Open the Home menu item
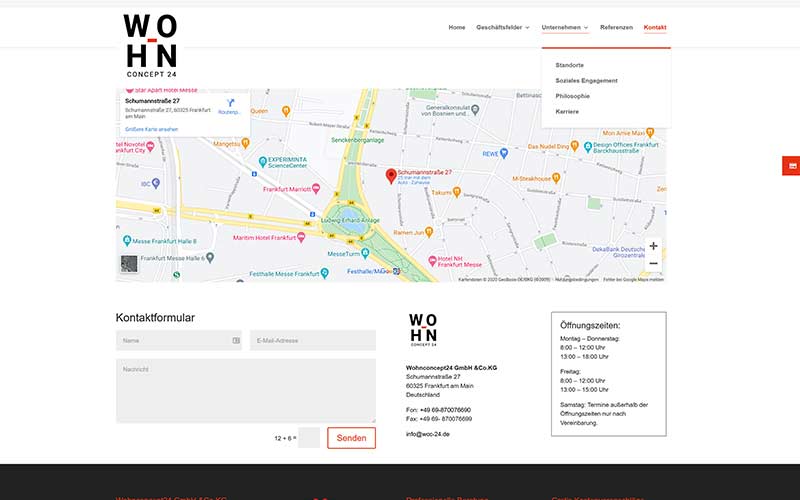The width and height of the screenshot is (800, 500). [x=457, y=28]
